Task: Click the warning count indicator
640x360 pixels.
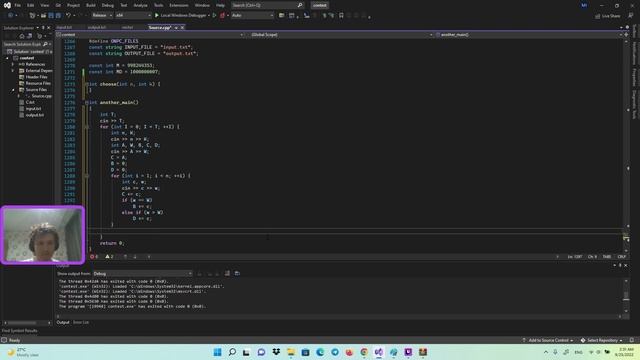Action: pyautogui.click(x=109, y=257)
